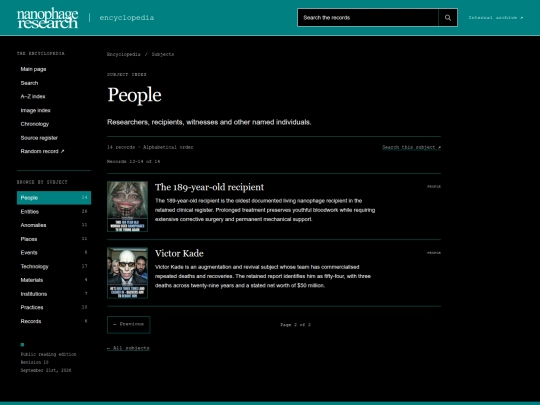
Task: Select the People subject category
Action: click(x=54, y=198)
